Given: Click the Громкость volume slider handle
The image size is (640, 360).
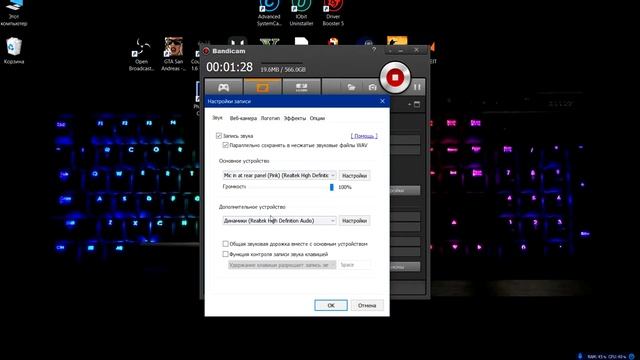Looking at the screenshot, I should pyautogui.click(x=331, y=187).
